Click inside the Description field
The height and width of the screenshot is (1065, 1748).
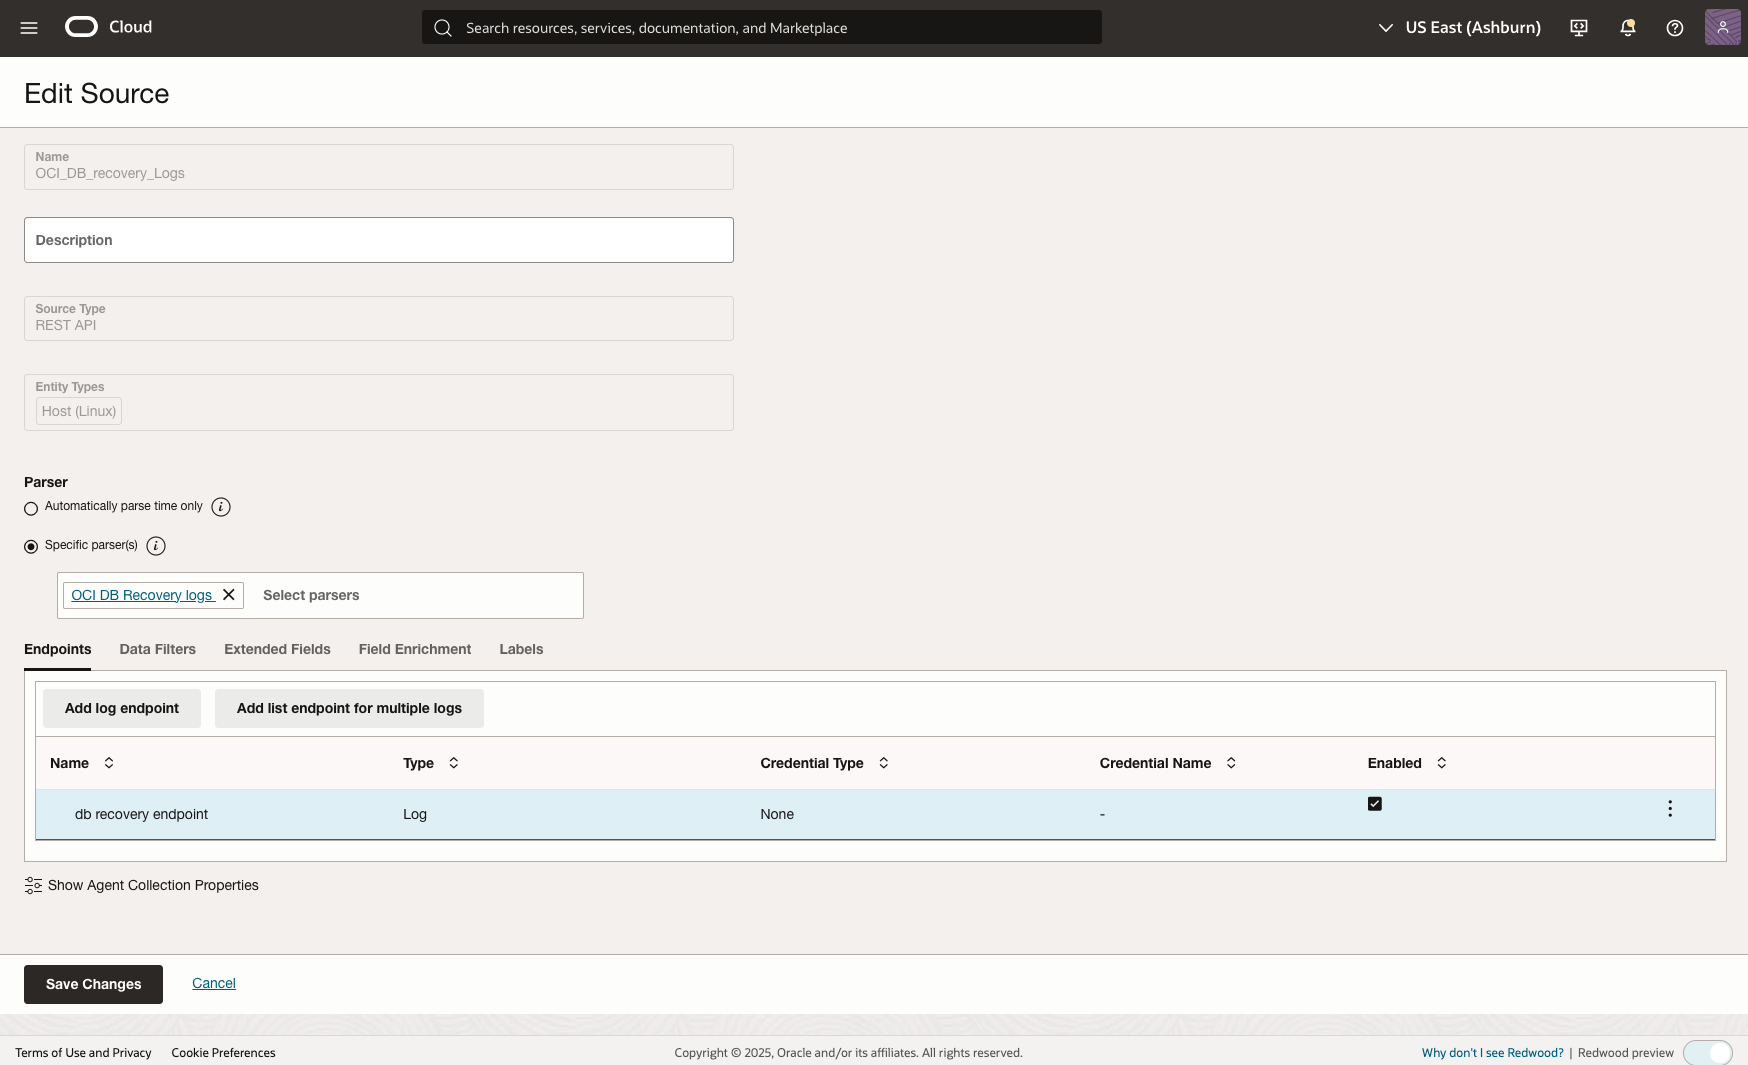click(x=378, y=240)
